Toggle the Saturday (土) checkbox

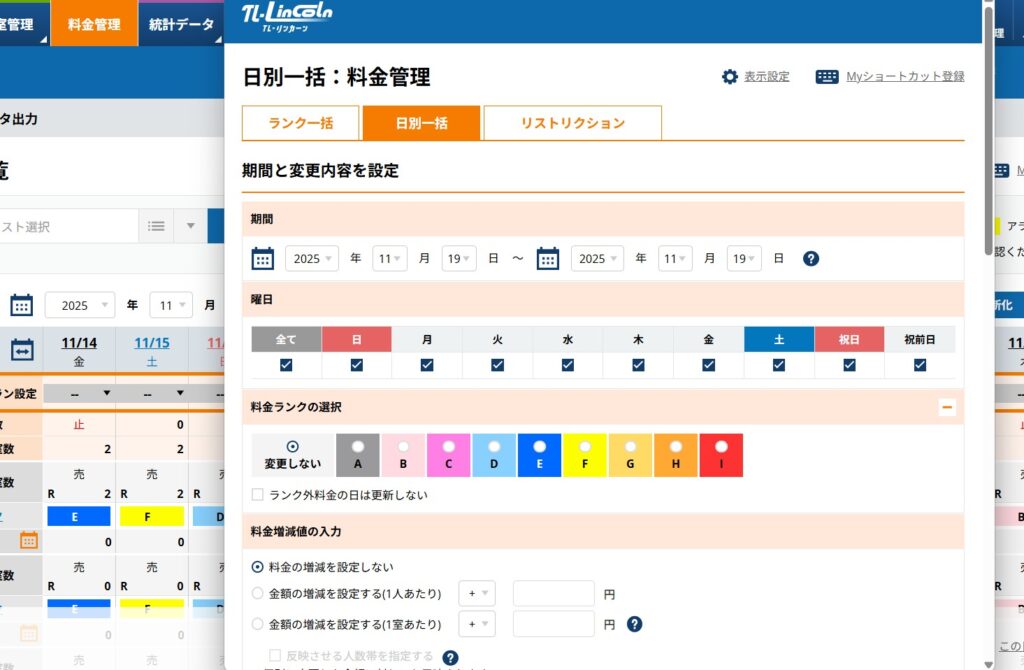pyautogui.click(x=779, y=365)
